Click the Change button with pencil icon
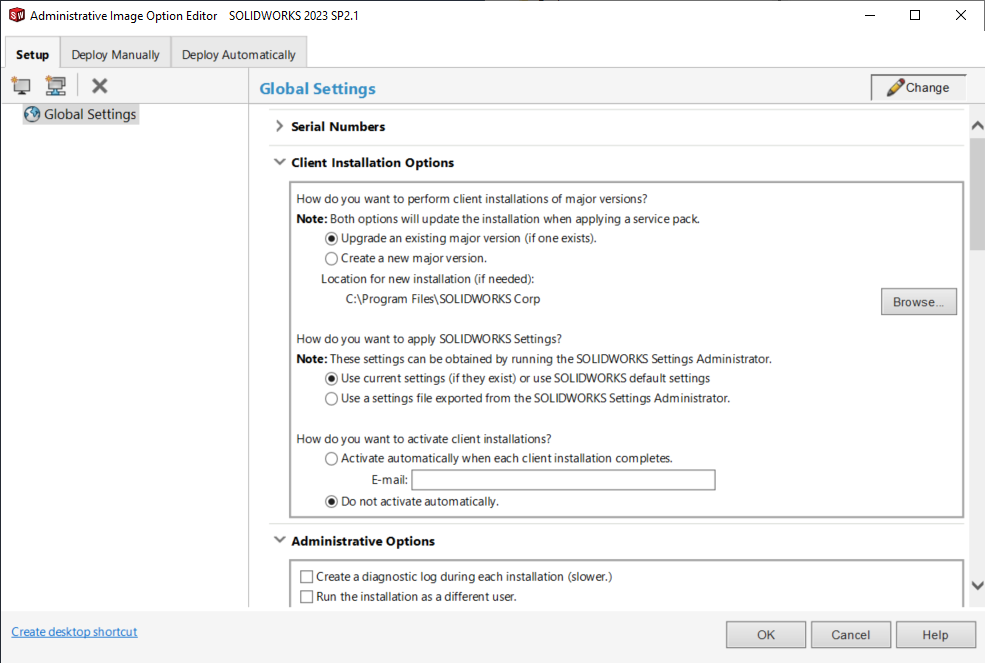985x663 pixels. click(x=918, y=88)
